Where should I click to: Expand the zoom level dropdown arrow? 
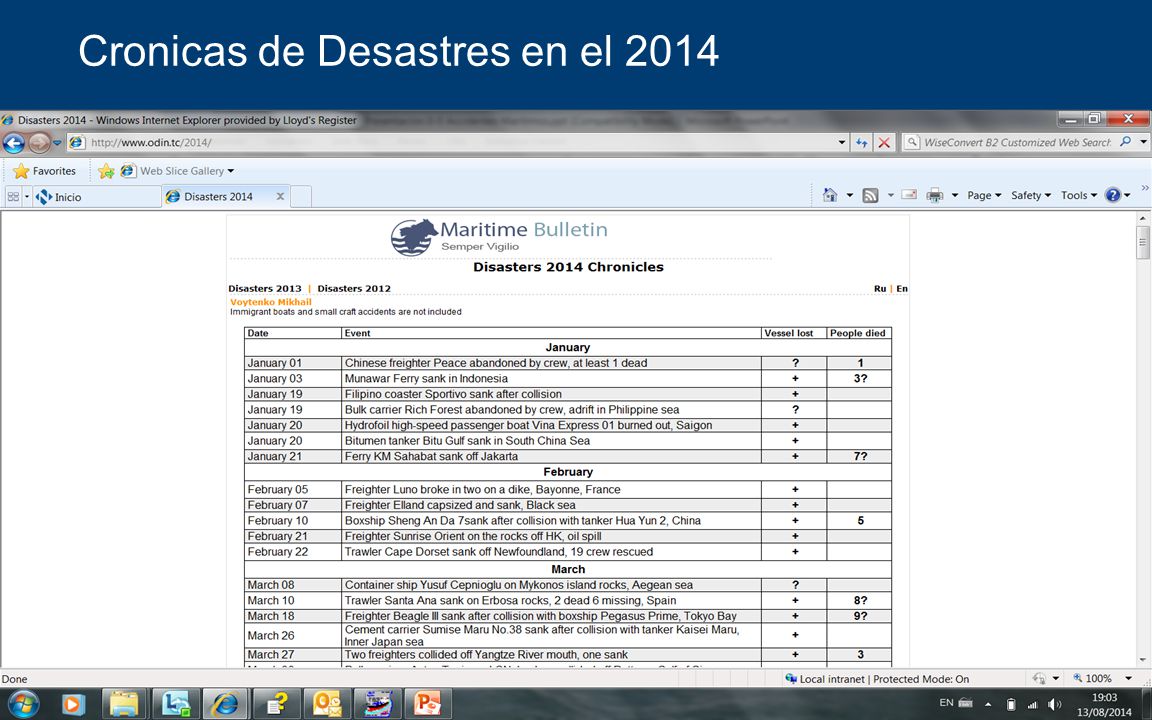coord(1128,679)
